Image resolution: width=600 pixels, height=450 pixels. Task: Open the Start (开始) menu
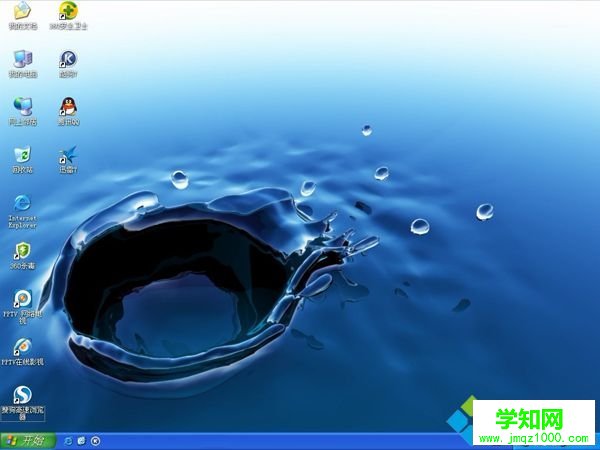pos(28,441)
